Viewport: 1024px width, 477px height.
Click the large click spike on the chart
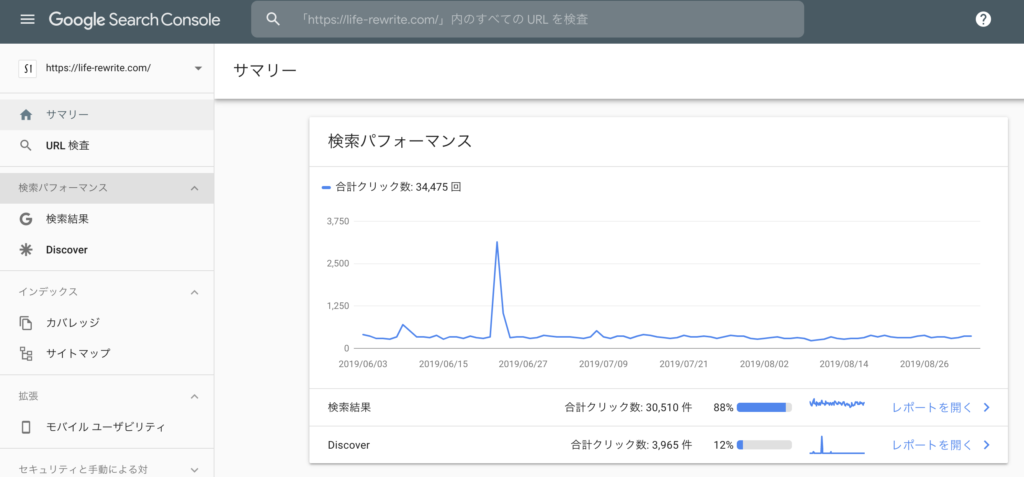click(x=497, y=243)
